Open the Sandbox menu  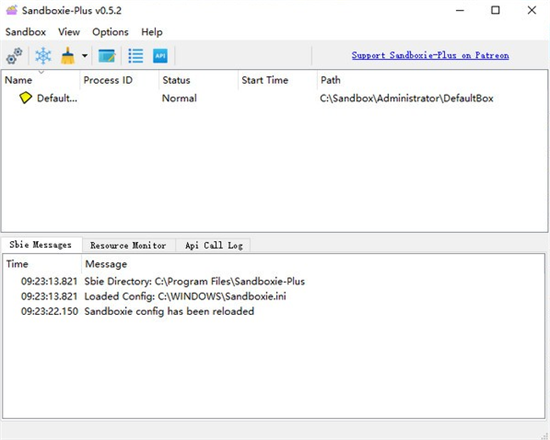point(26,32)
